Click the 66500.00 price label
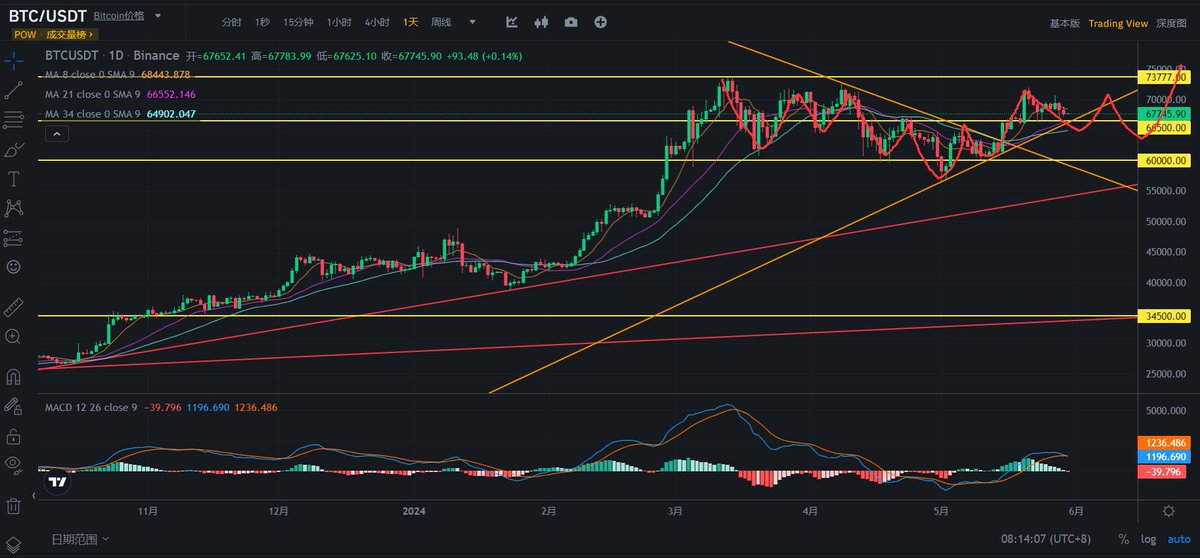The image size is (1200, 558). tap(1166, 128)
